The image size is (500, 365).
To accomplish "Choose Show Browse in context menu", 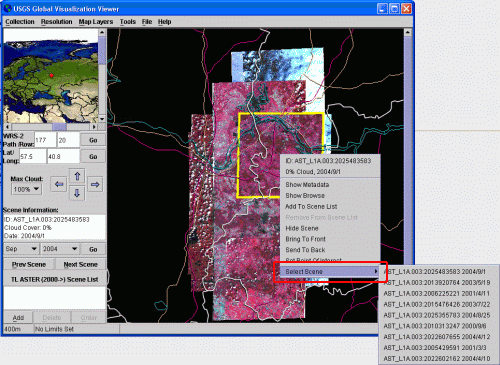I will click(330, 196).
